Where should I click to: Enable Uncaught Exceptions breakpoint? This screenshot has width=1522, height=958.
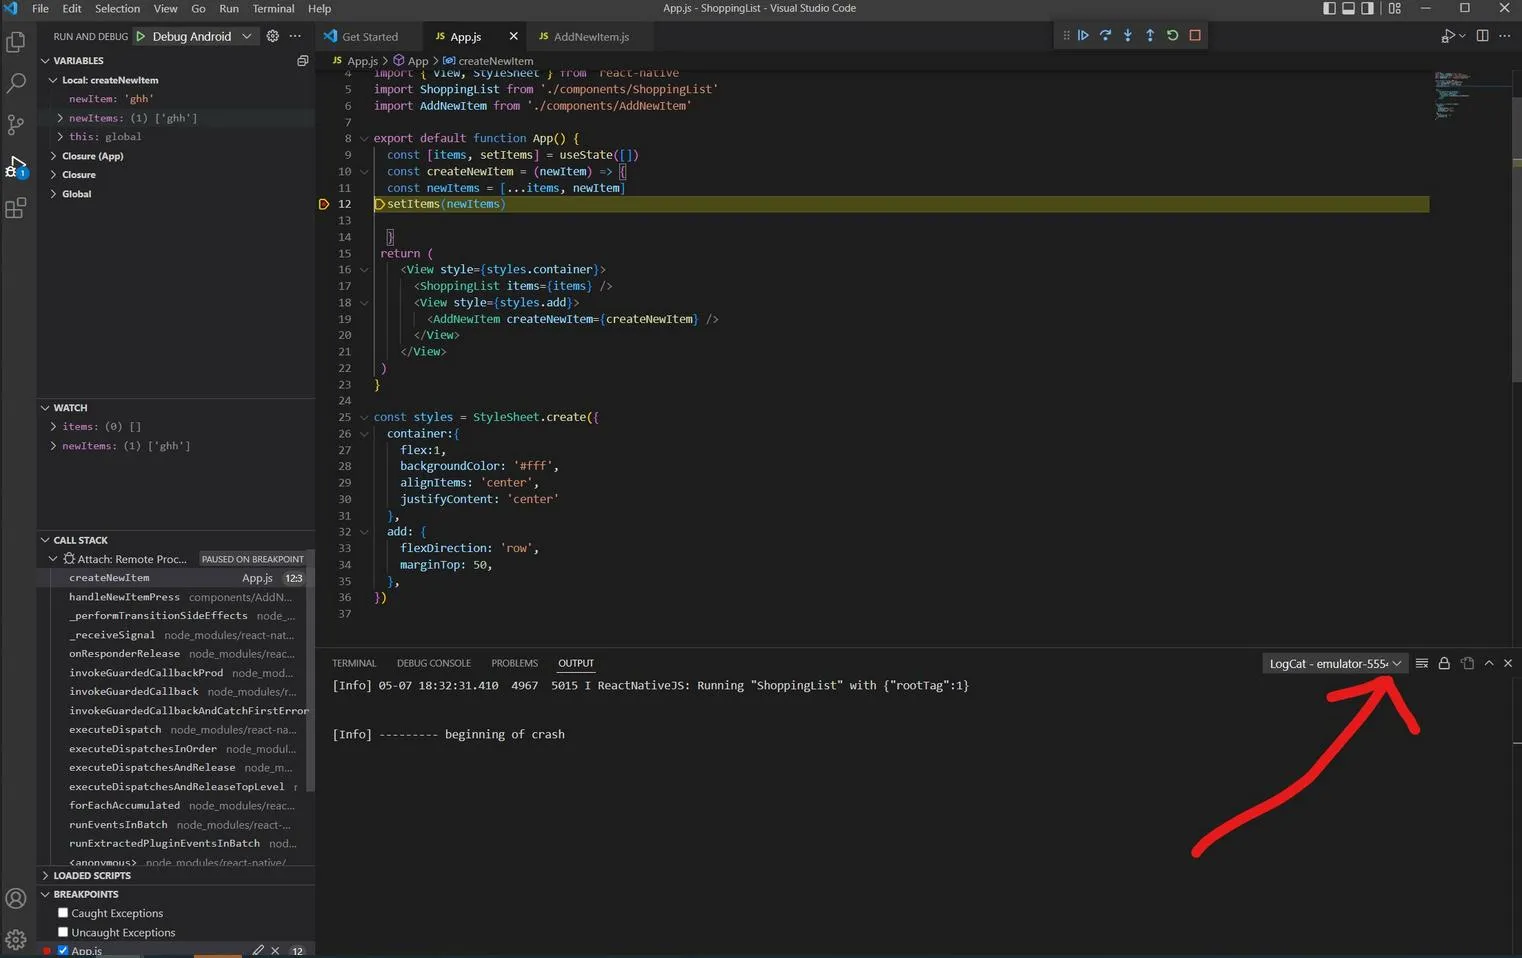63,932
